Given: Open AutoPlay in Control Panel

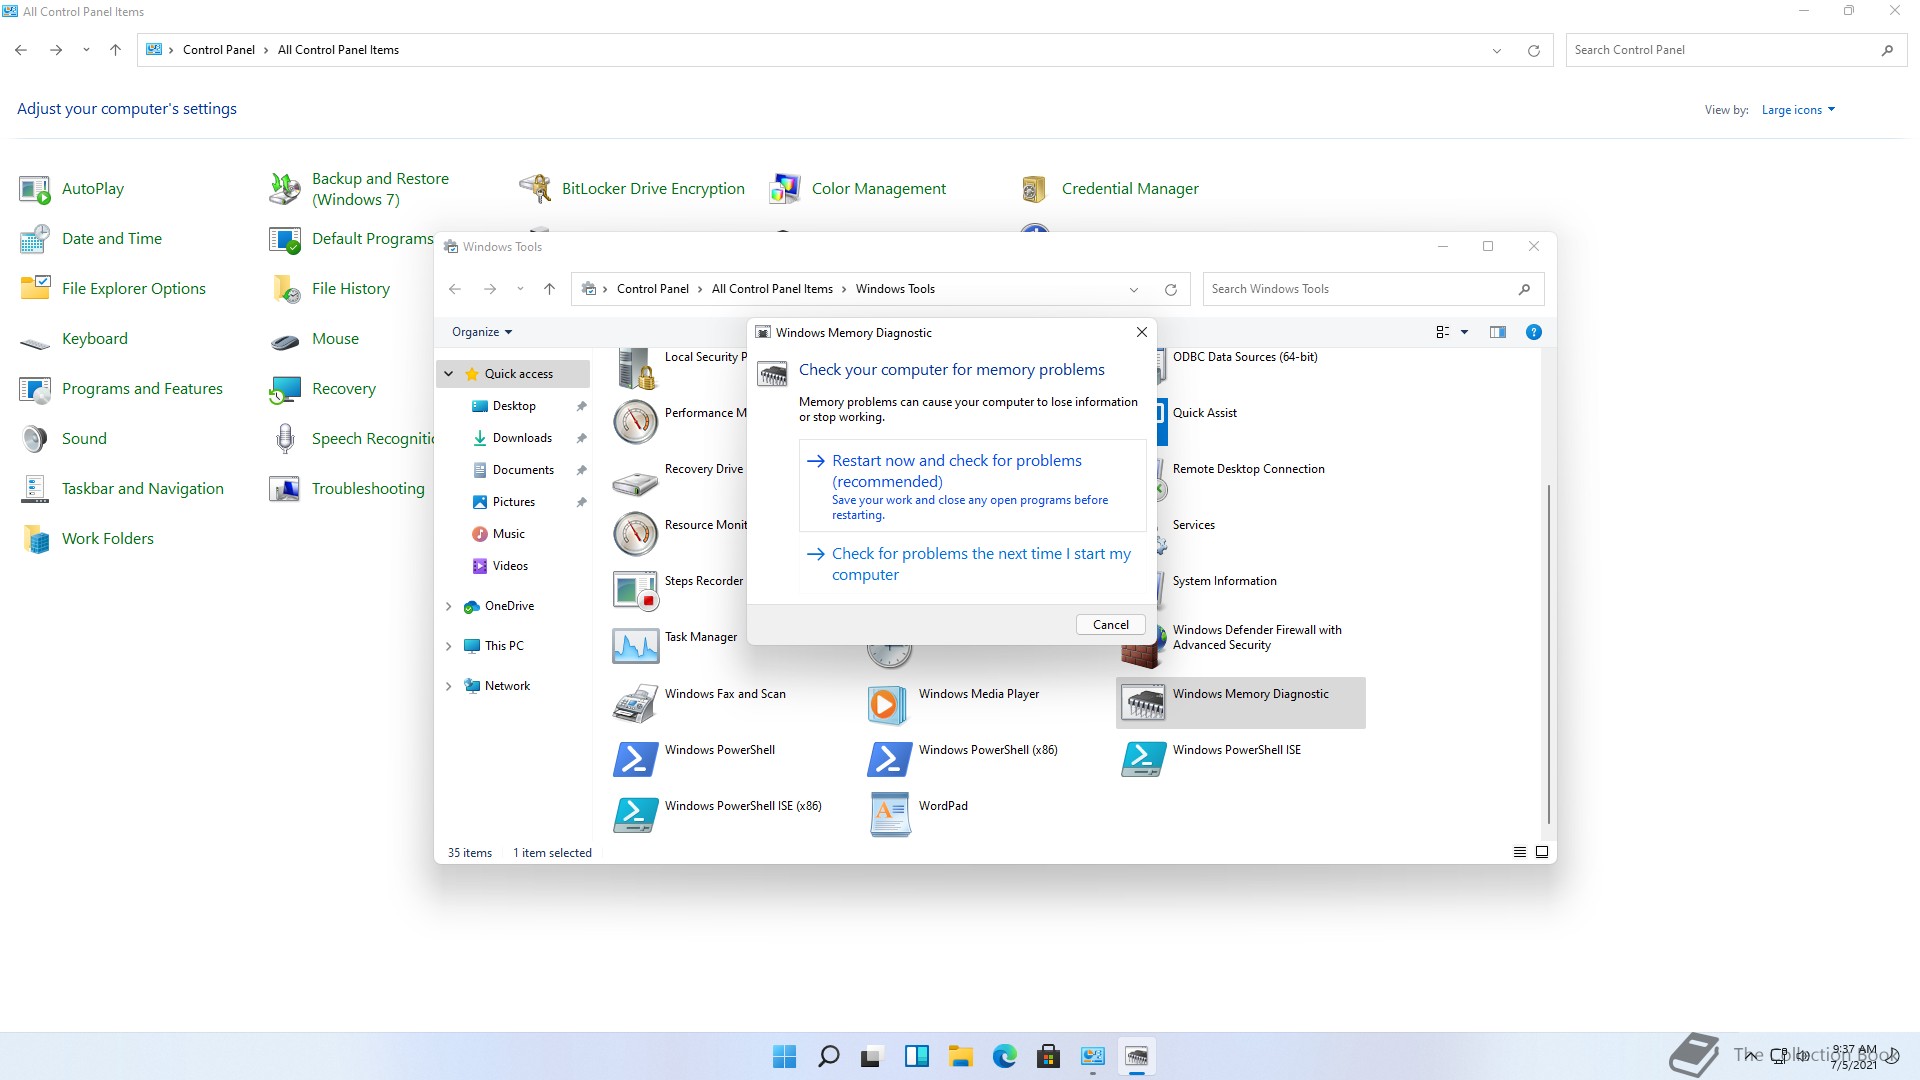Looking at the screenshot, I should point(35,189).
